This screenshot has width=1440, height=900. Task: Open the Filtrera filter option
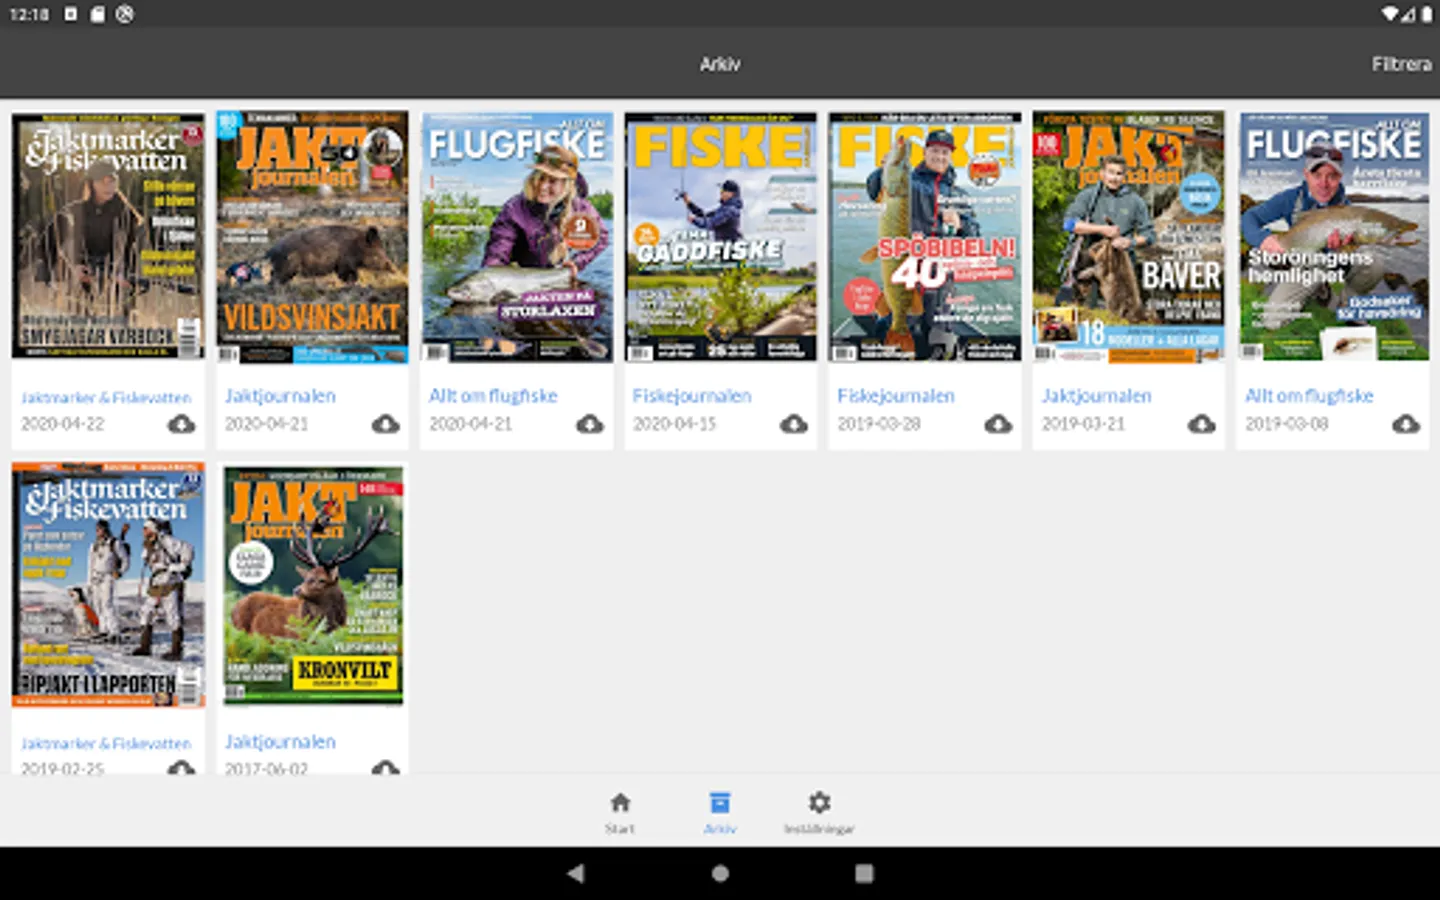coord(1401,64)
